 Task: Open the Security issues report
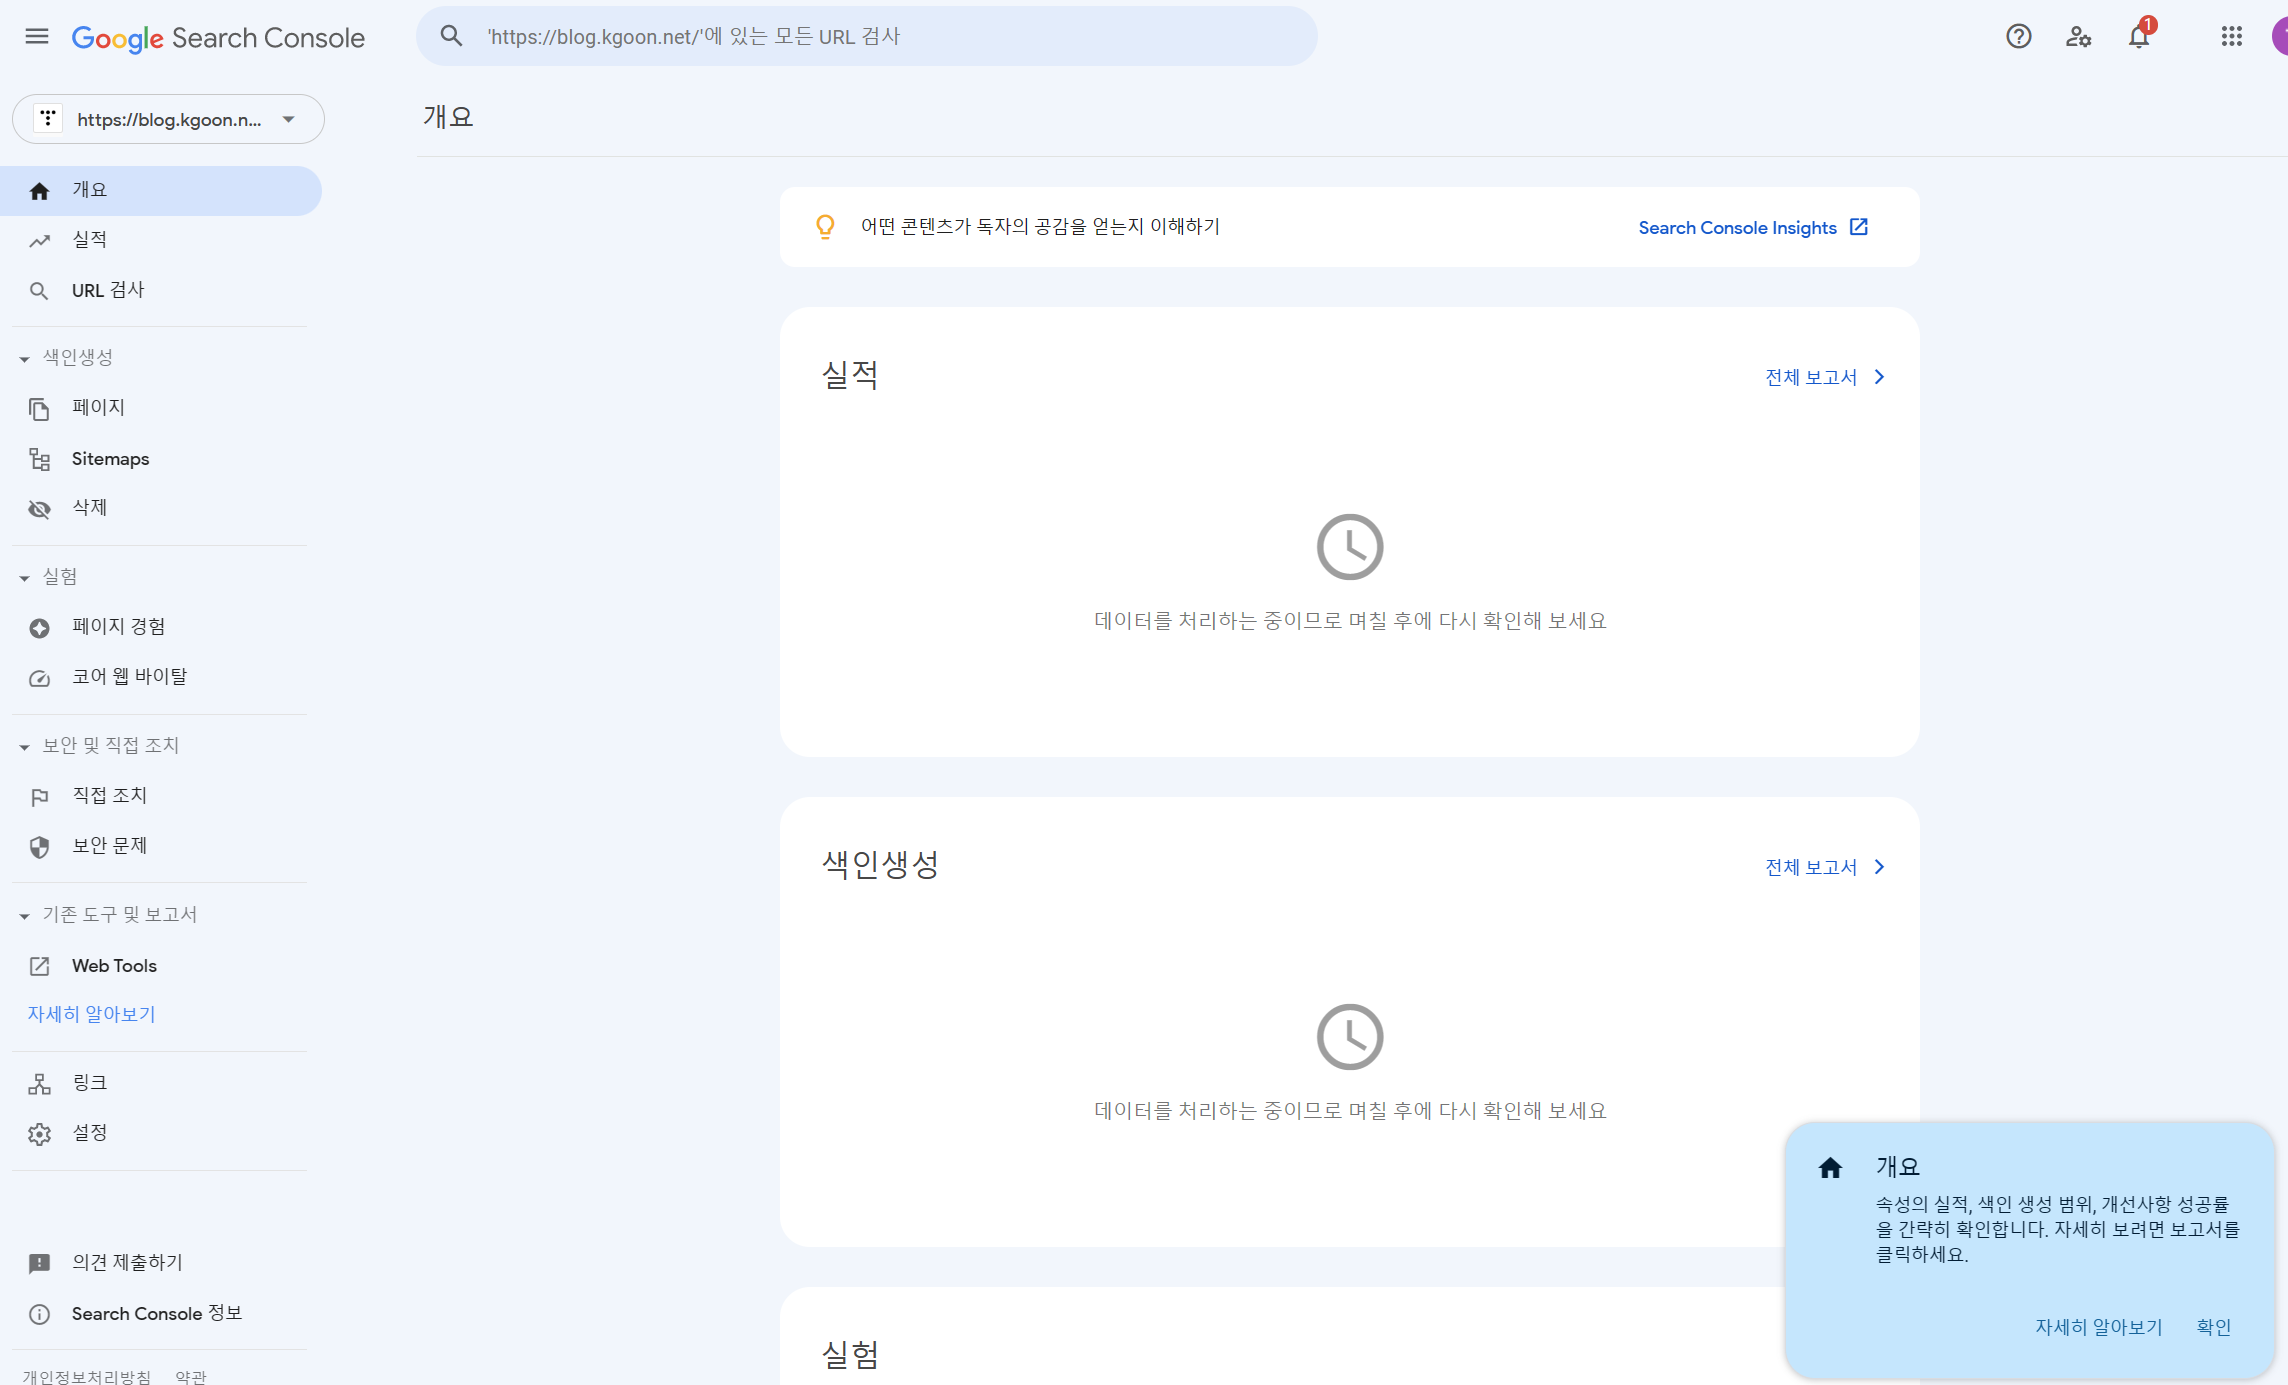[109, 846]
